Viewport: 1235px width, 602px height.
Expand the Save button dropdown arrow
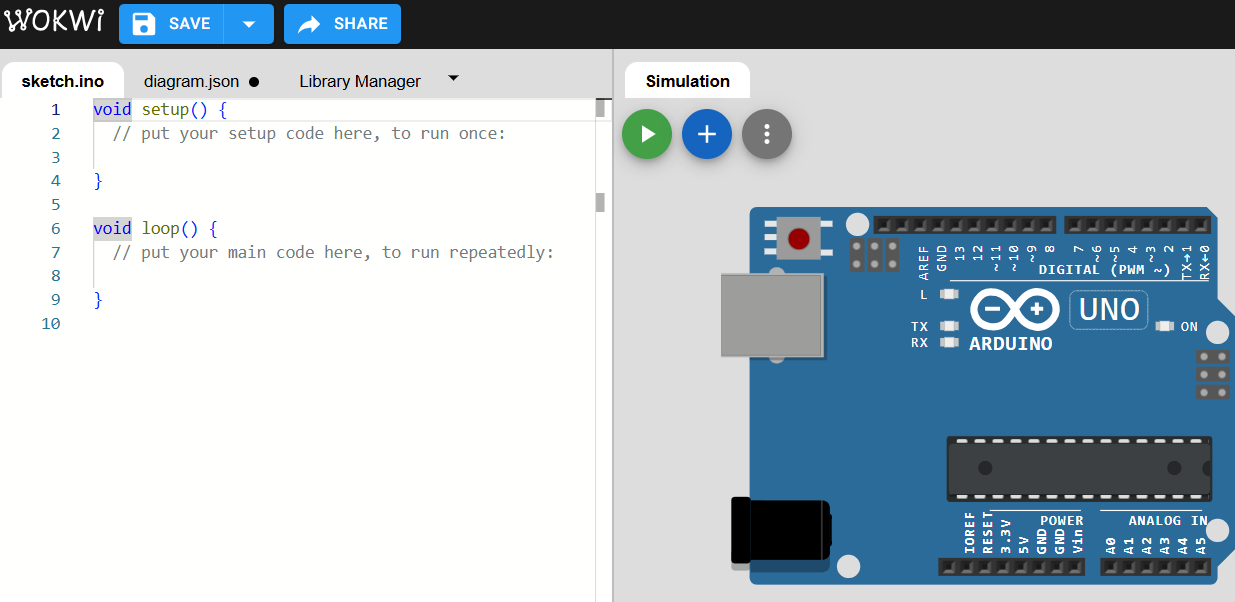point(249,24)
